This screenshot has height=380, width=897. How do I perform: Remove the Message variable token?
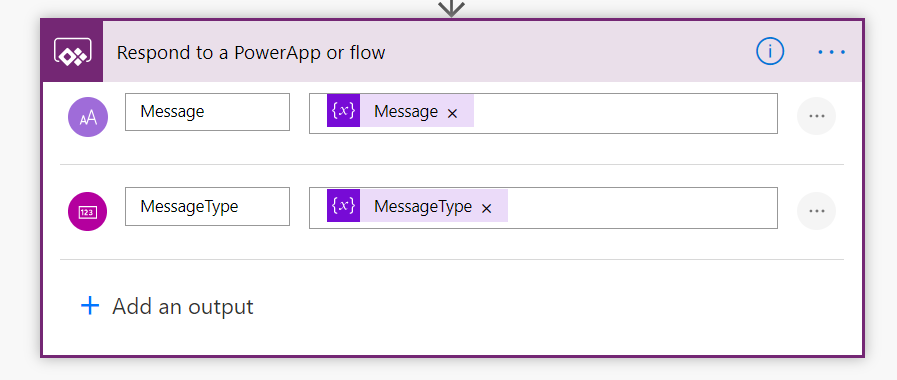[x=452, y=113]
